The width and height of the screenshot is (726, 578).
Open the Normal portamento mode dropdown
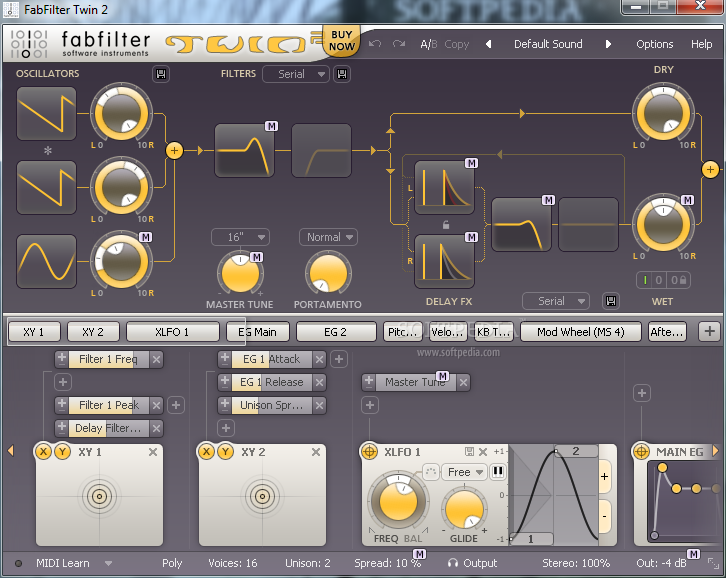328,237
